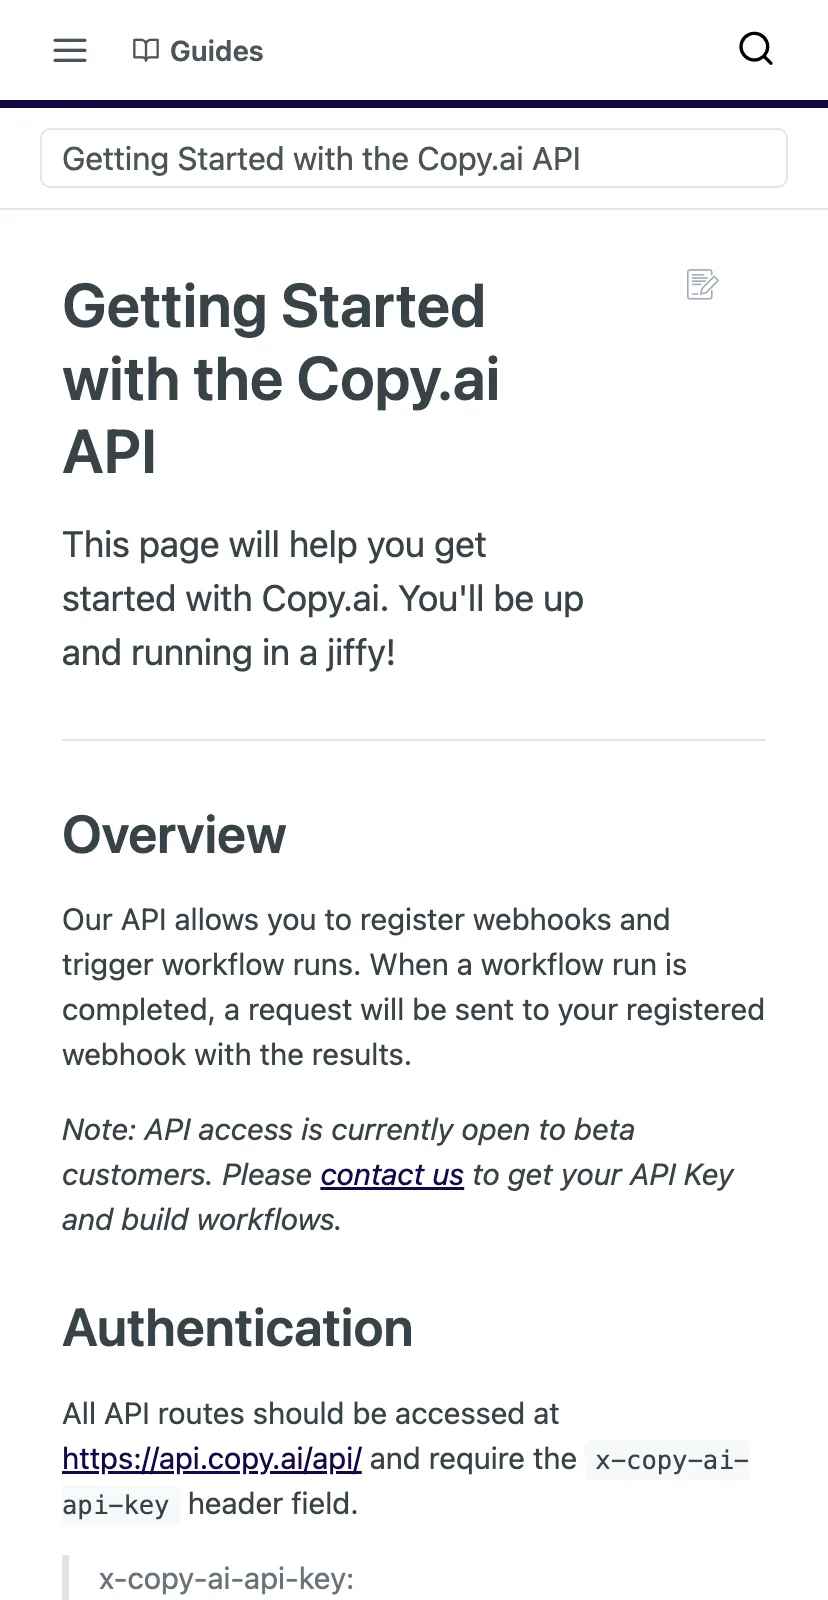Open search with the magnifier icon
Image resolution: width=828 pixels, height=1600 pixels.
[756, 48]
